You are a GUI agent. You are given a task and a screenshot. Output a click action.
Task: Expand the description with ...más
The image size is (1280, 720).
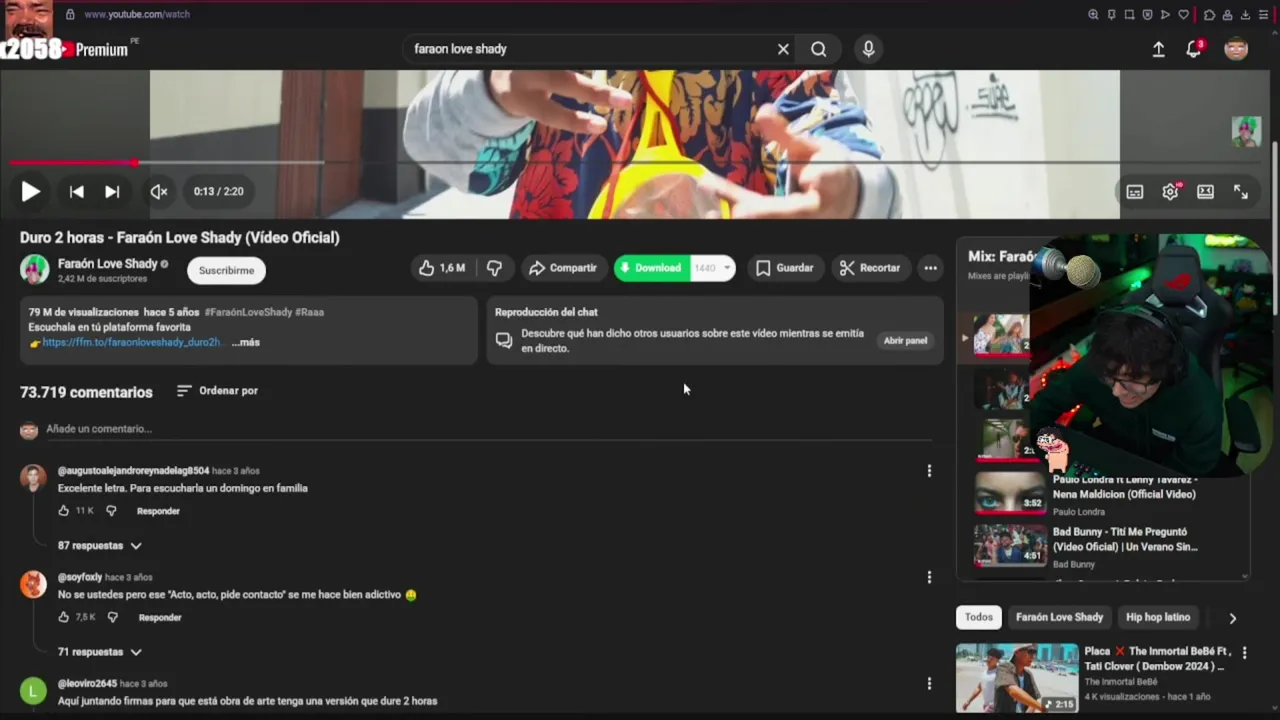tap(246, 342)
